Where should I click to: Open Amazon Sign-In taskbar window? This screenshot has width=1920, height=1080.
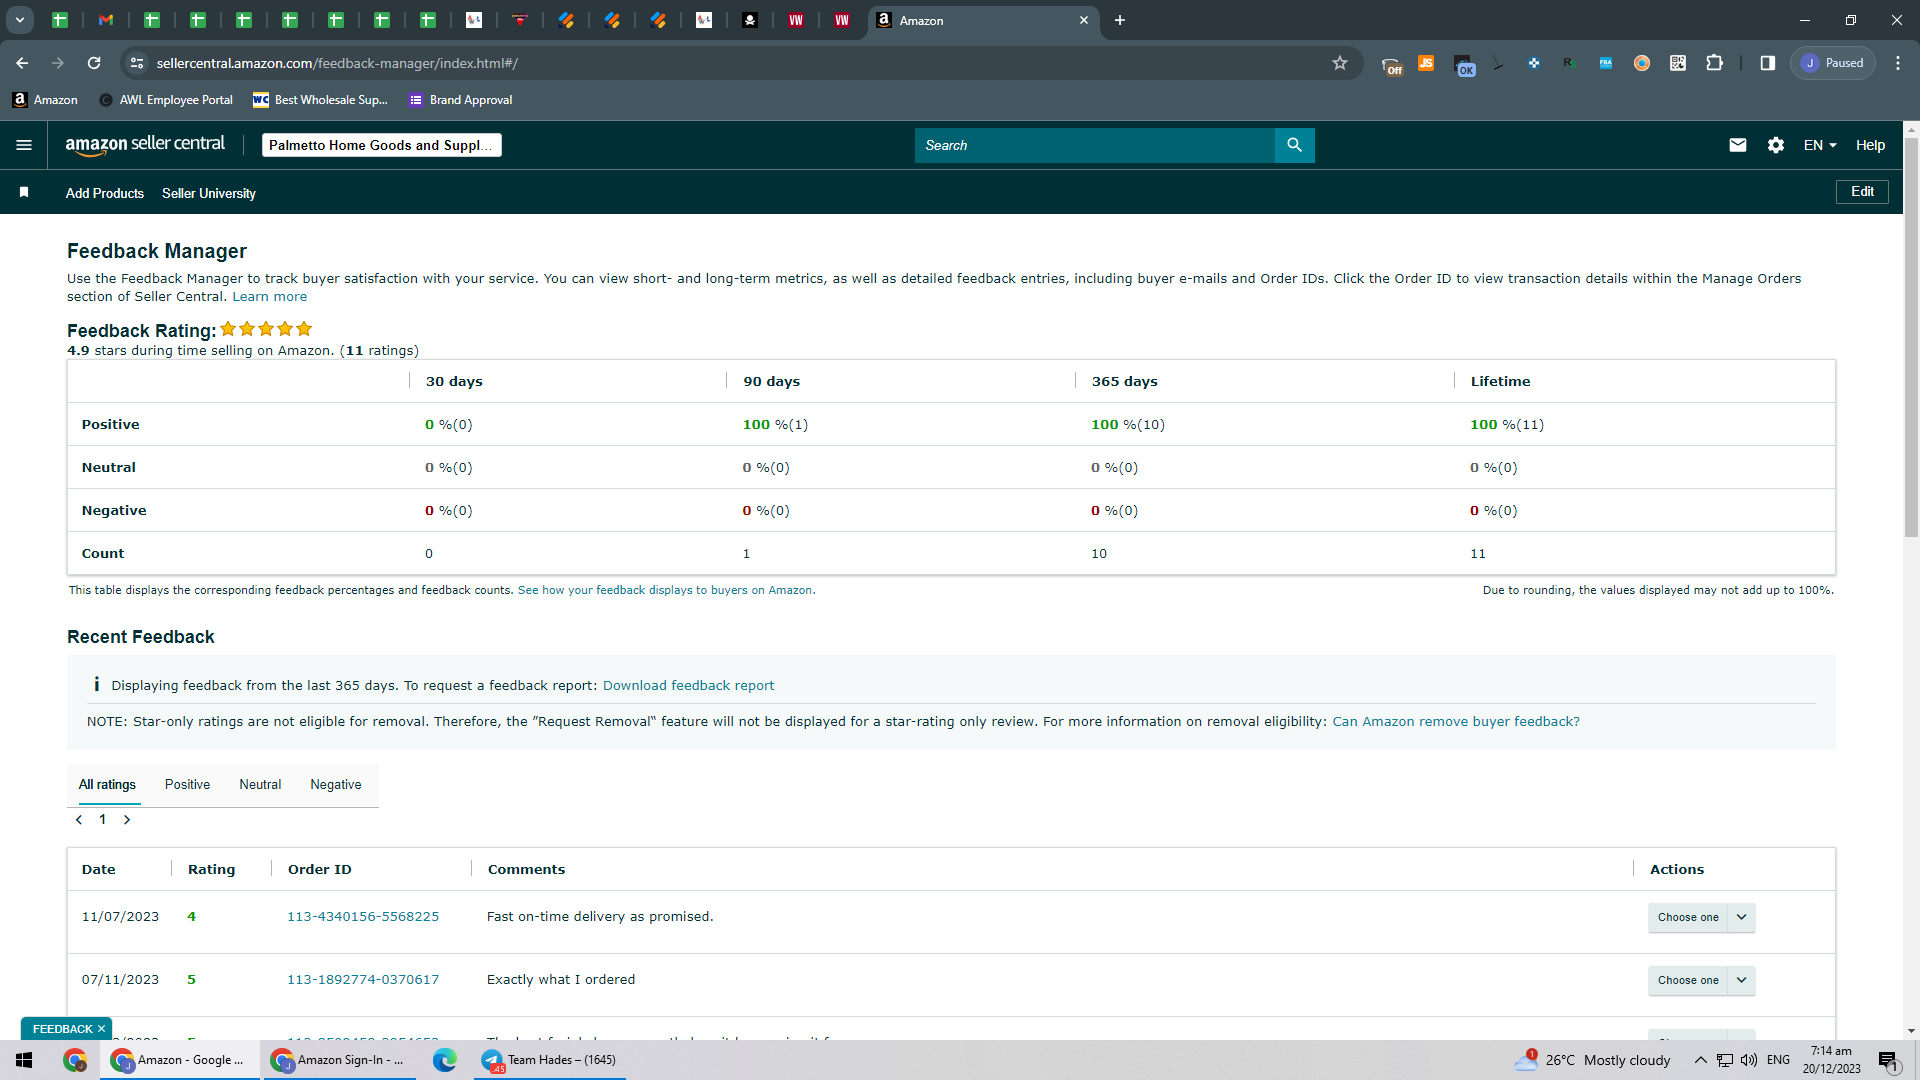(x=340, y=1060)
